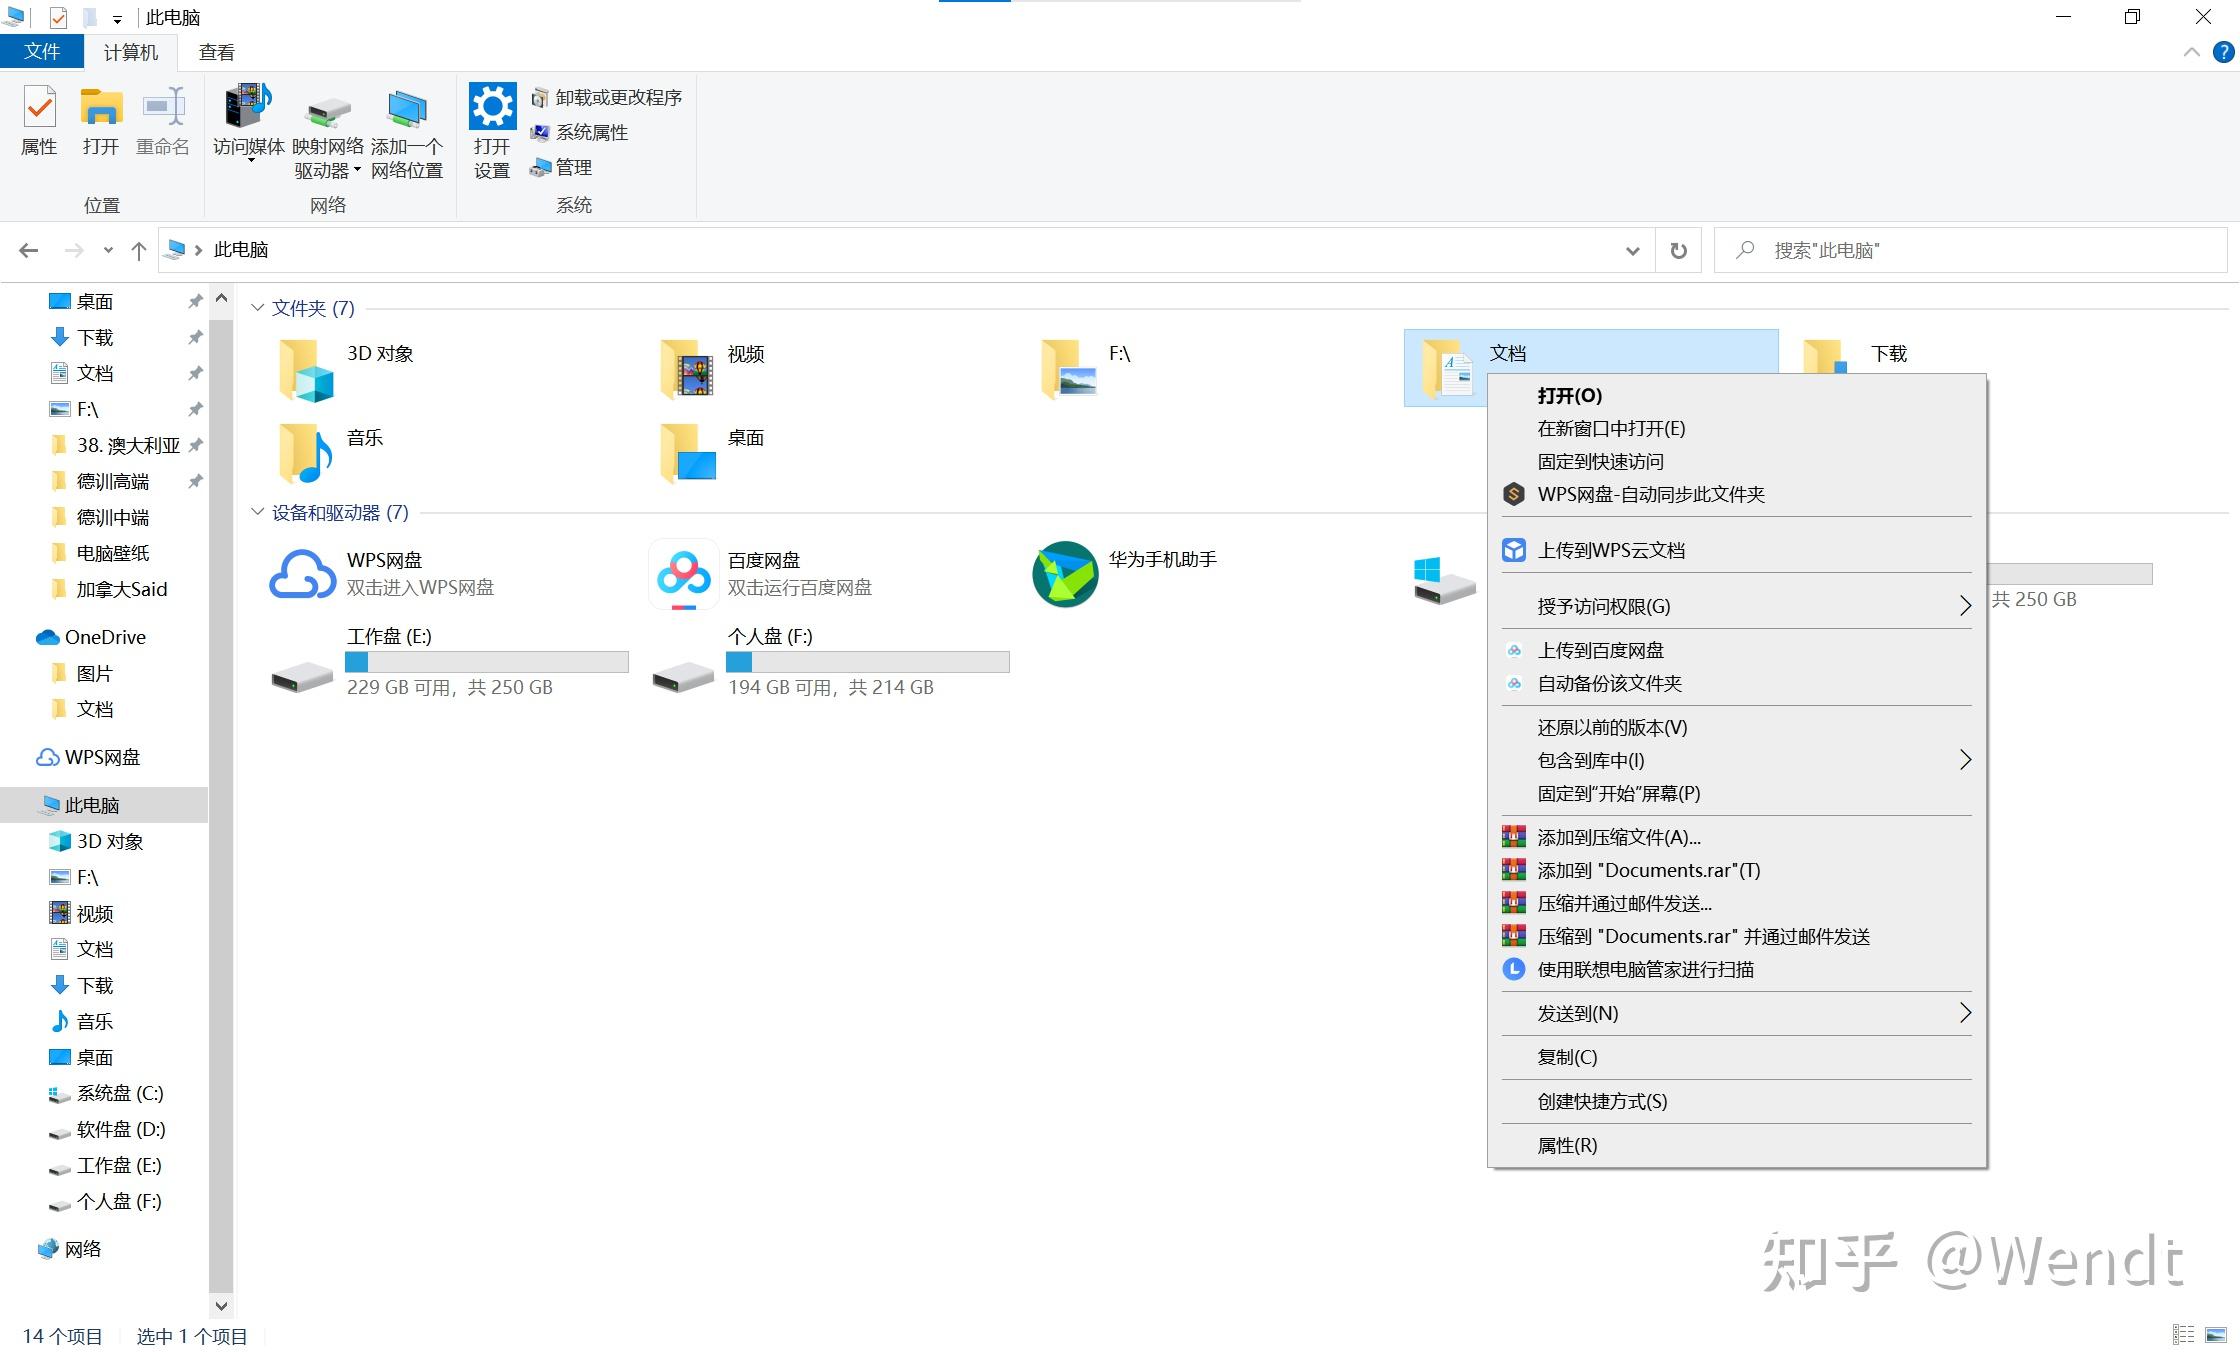The width and height of the screenshot is (2240, 1352).
Task: Click 卸载或更改程序 in the ribbon
Action: pos(617,97)
